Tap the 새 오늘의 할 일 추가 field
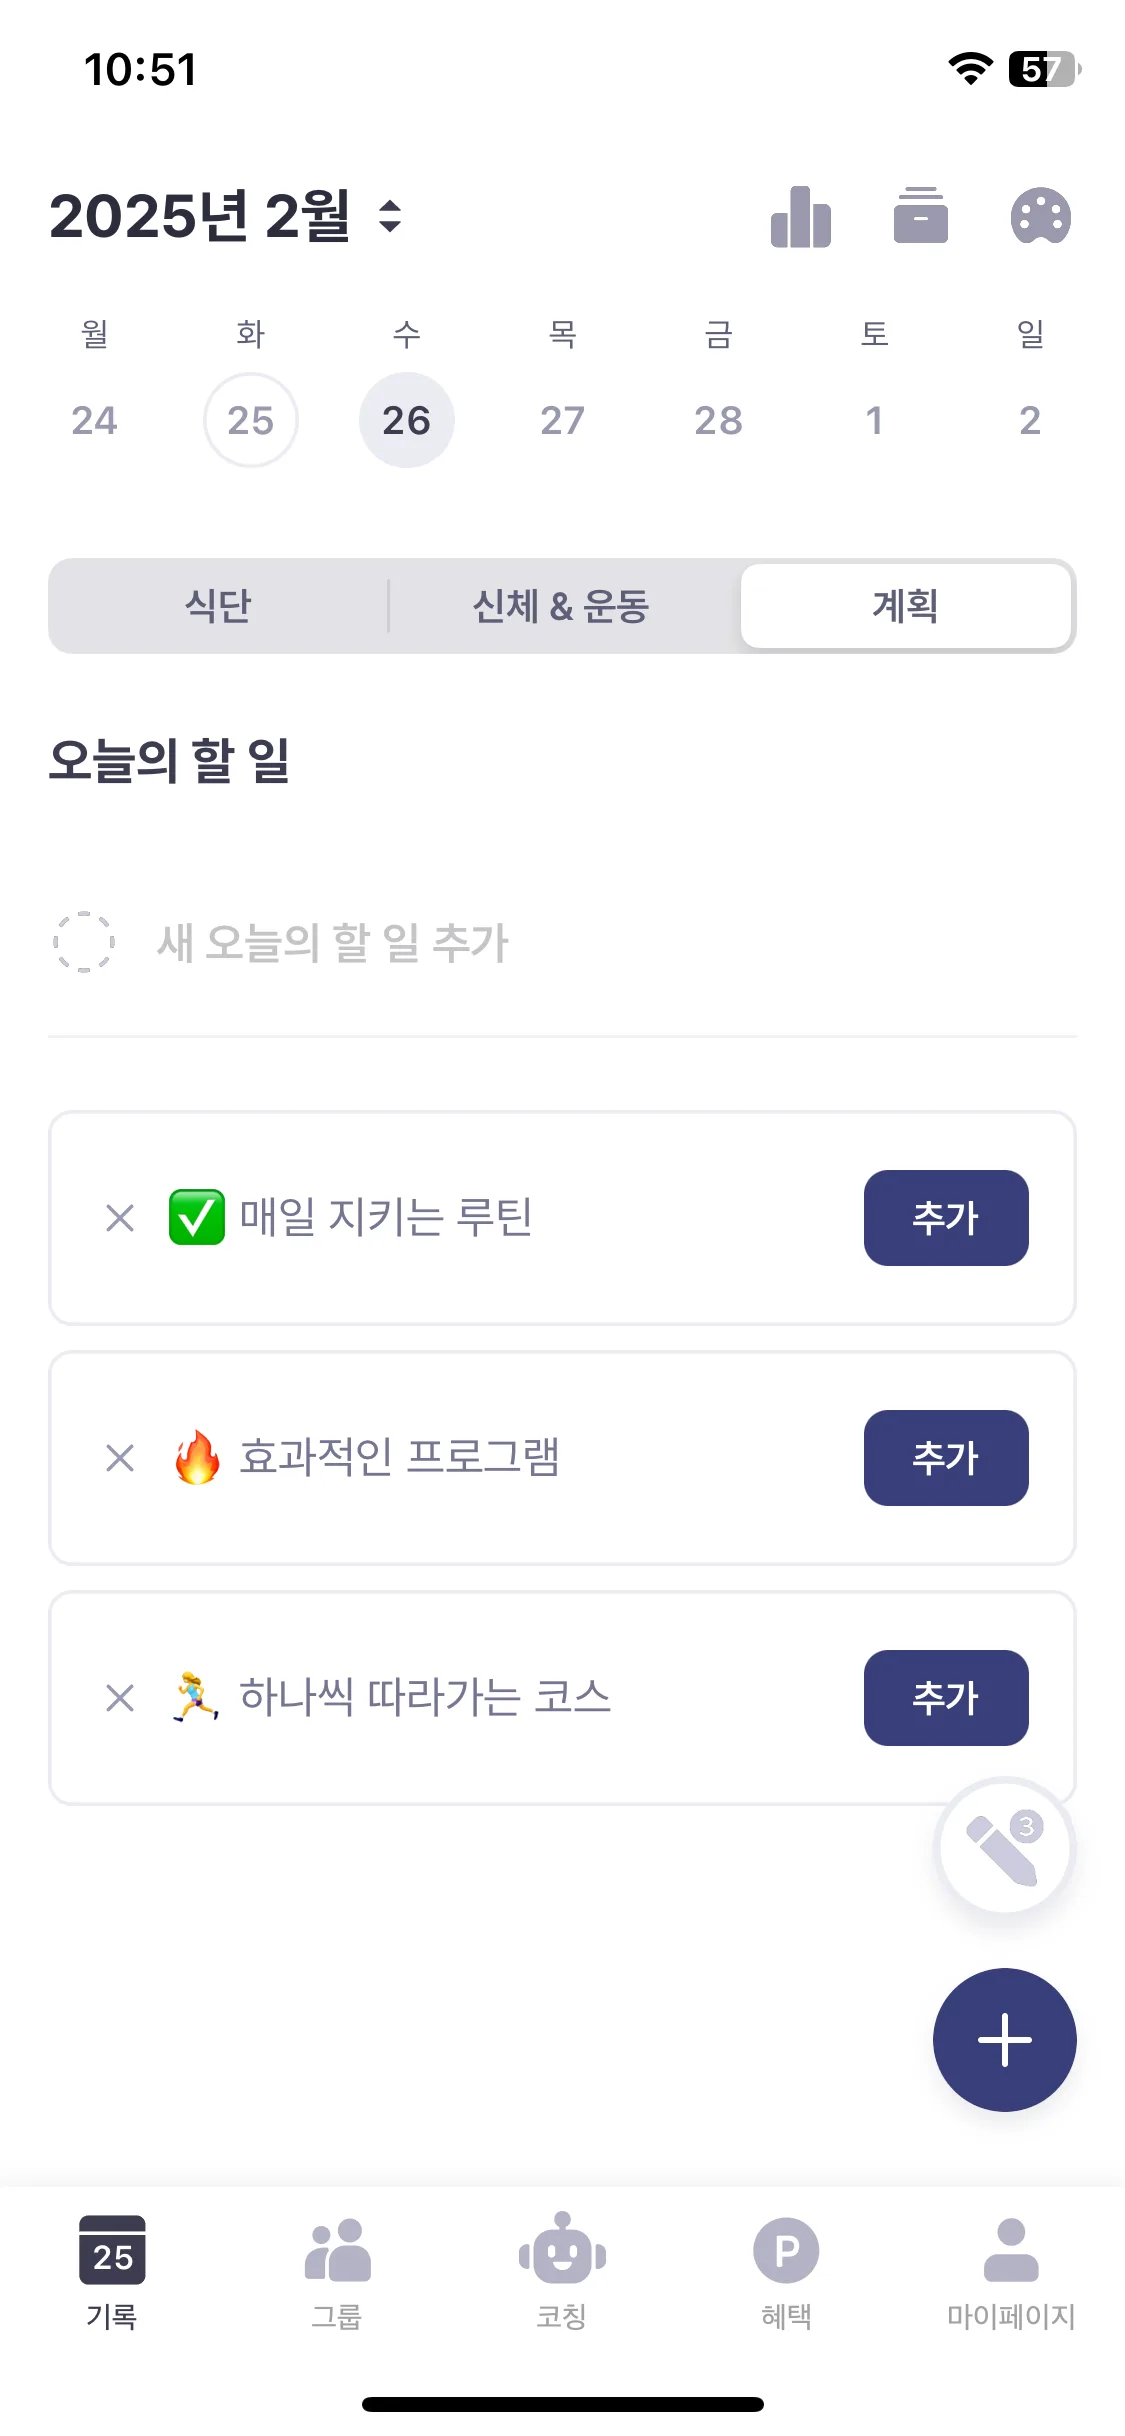Viewport: 1125px width, 2436px height. click(x=562, y=942)
